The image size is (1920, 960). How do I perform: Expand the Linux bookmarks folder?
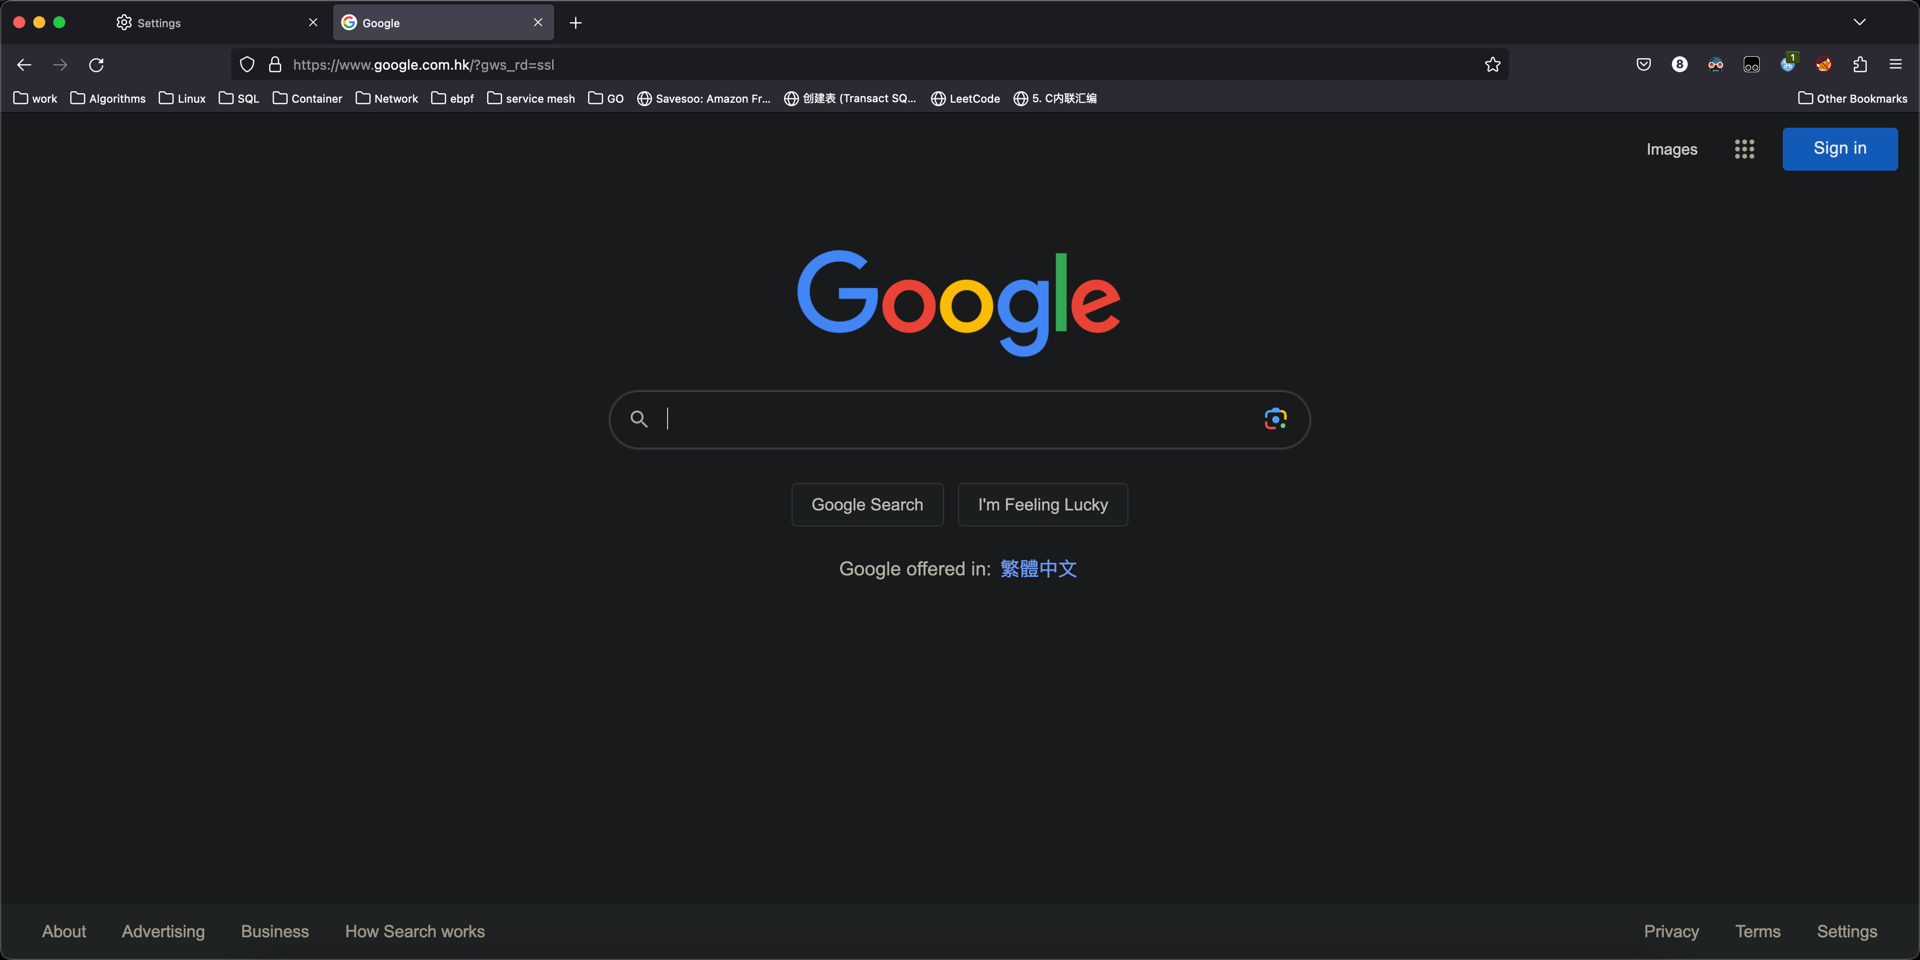click(x=182, y=98)
